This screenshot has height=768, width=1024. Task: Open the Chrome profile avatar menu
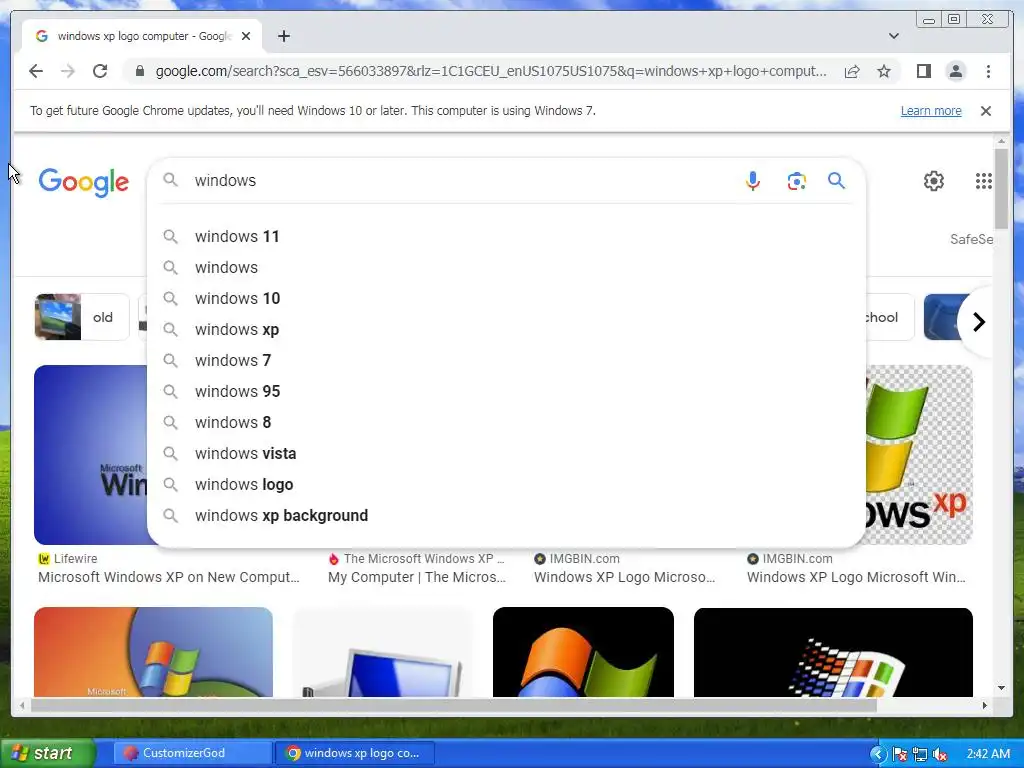point(955,71)
